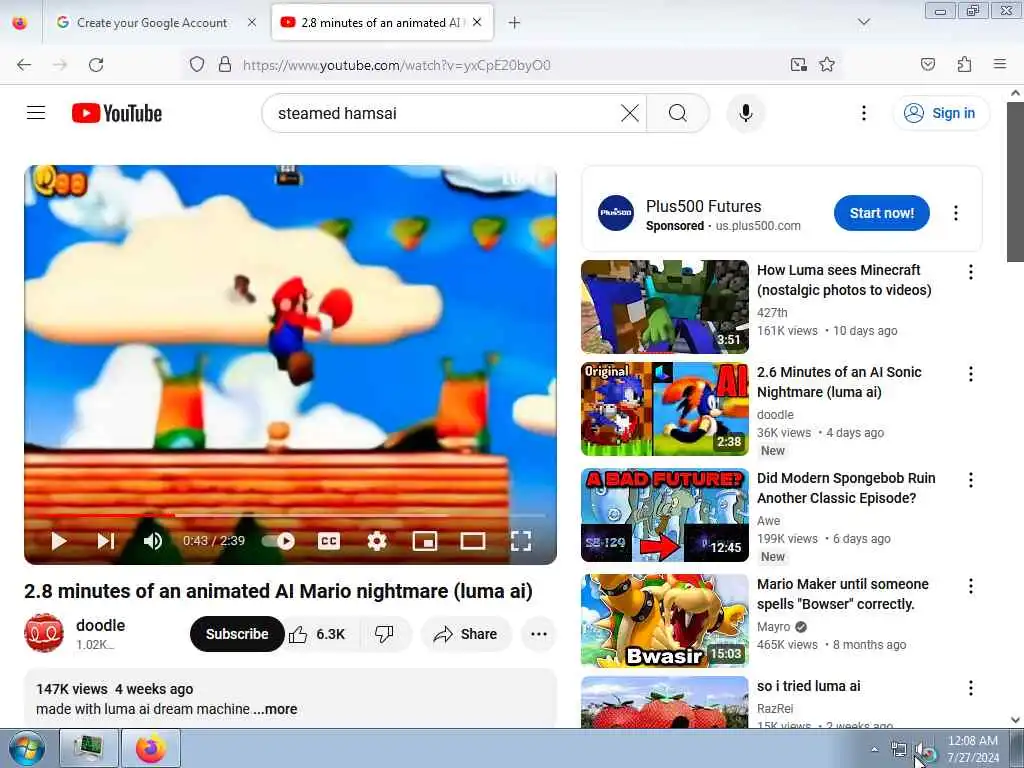1024x768 pixels.
Task: Toggle picture-in-picture from address bar
Action: click(798, 65)
